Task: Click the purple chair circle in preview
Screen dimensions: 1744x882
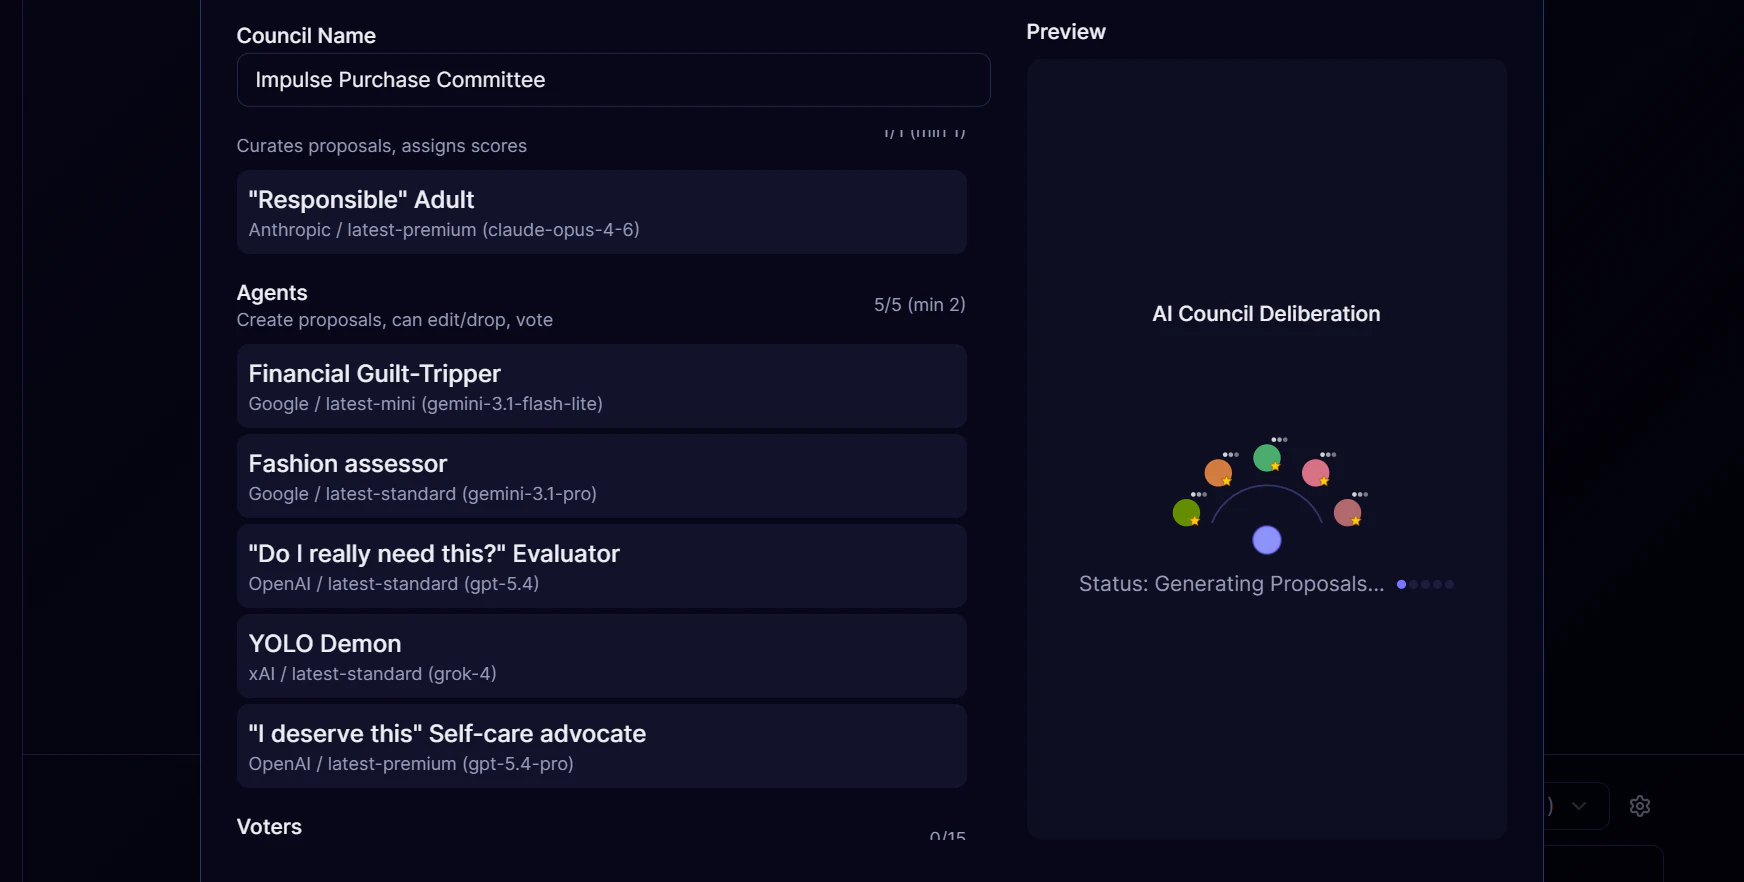Action: [x=1267, y=540]
